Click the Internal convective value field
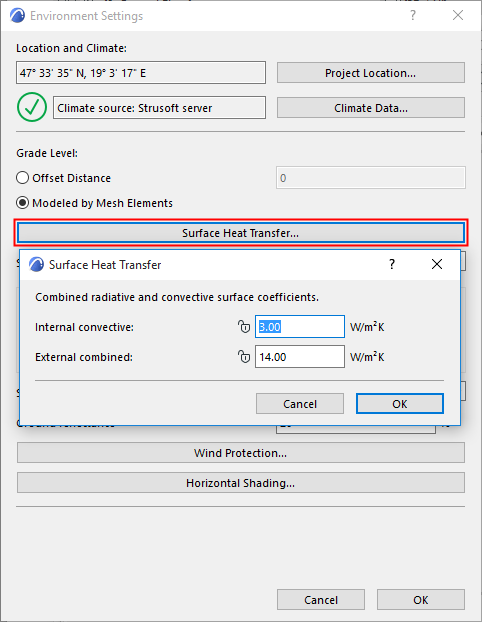The height and width of the screenshot is (622, 482). point(300,326)
